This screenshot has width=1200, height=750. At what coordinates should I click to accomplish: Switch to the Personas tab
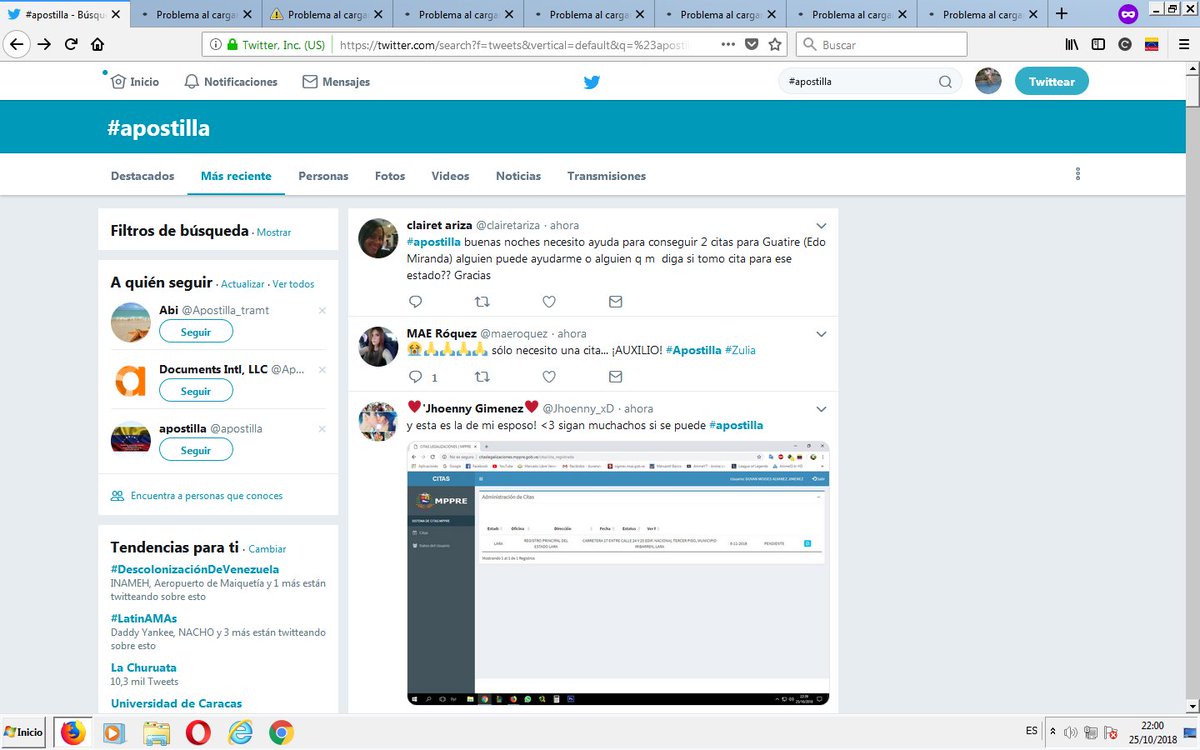point(323,176)
